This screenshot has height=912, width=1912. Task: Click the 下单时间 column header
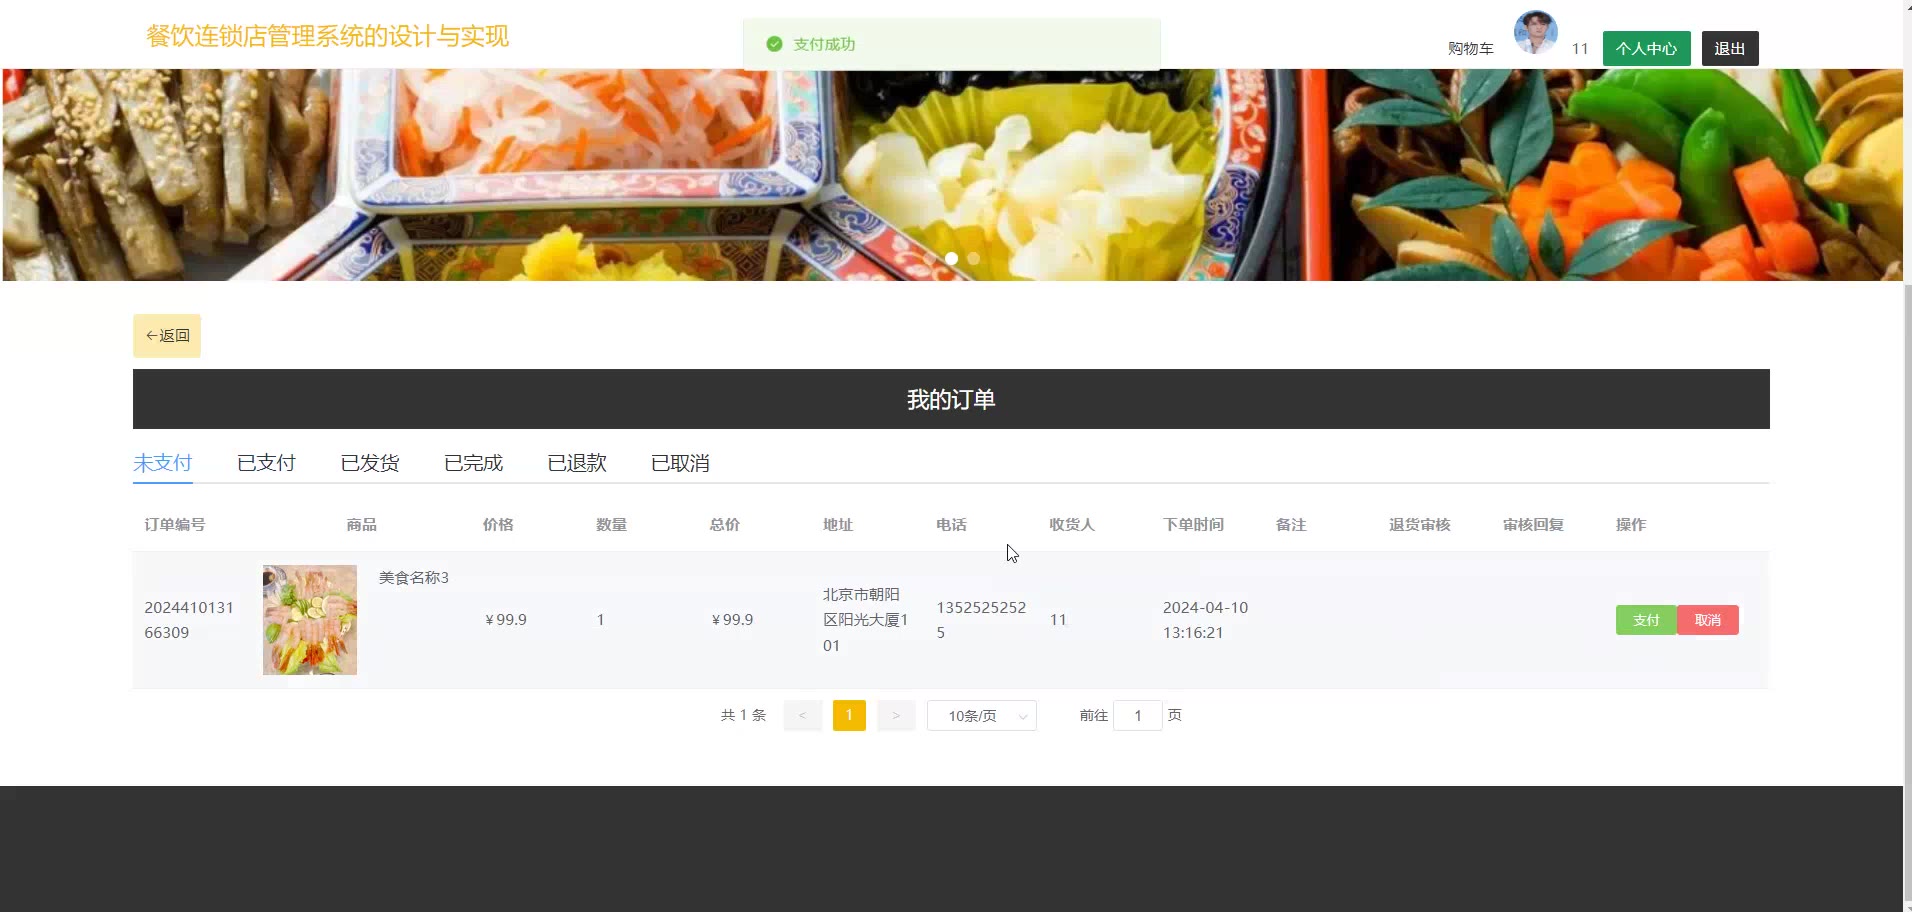[1193, 525]
